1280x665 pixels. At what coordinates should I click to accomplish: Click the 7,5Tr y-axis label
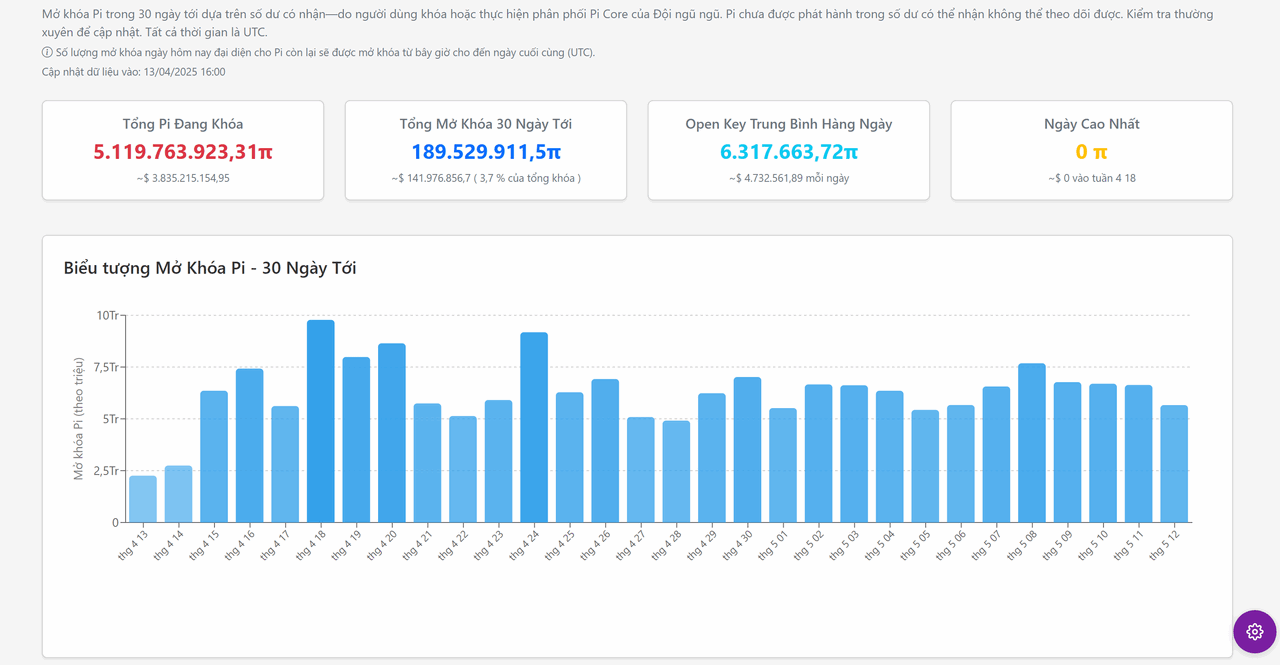click(x=105, y=367)
